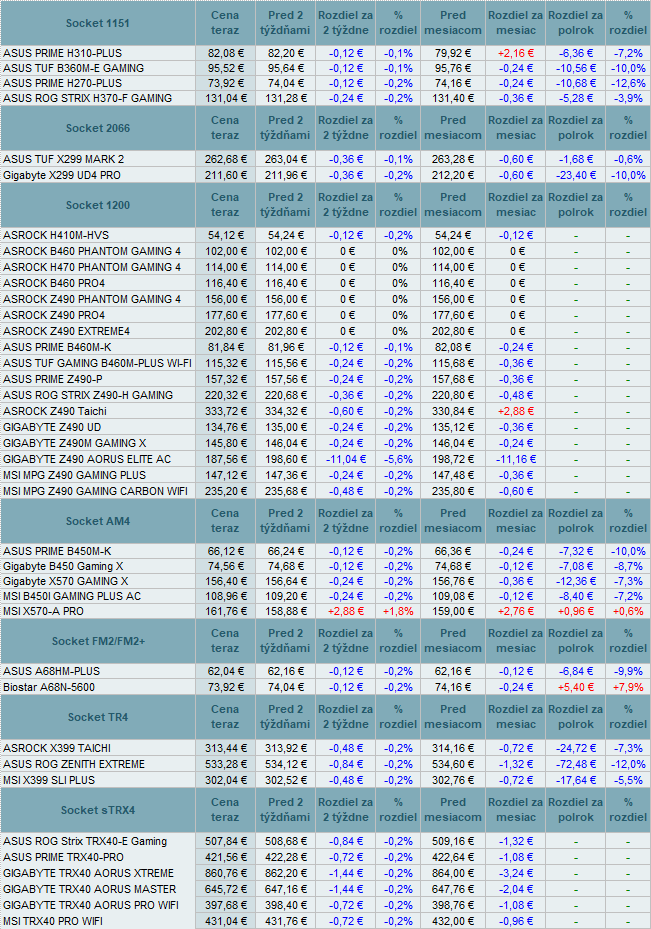Image resolution: width=651 pixels, height=929 pixels.
Task: Click ASROCK Z490 EXTREME4 name
Action: click(66, 331)
